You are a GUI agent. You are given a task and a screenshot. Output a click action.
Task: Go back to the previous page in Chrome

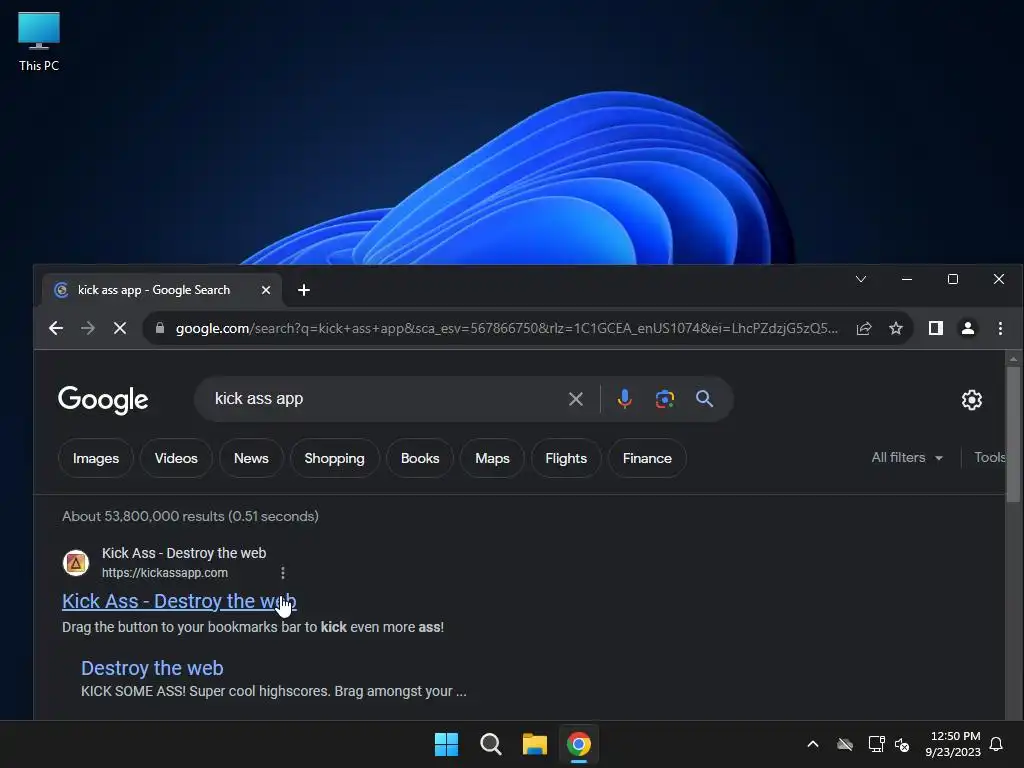click(x=56, y=328)
